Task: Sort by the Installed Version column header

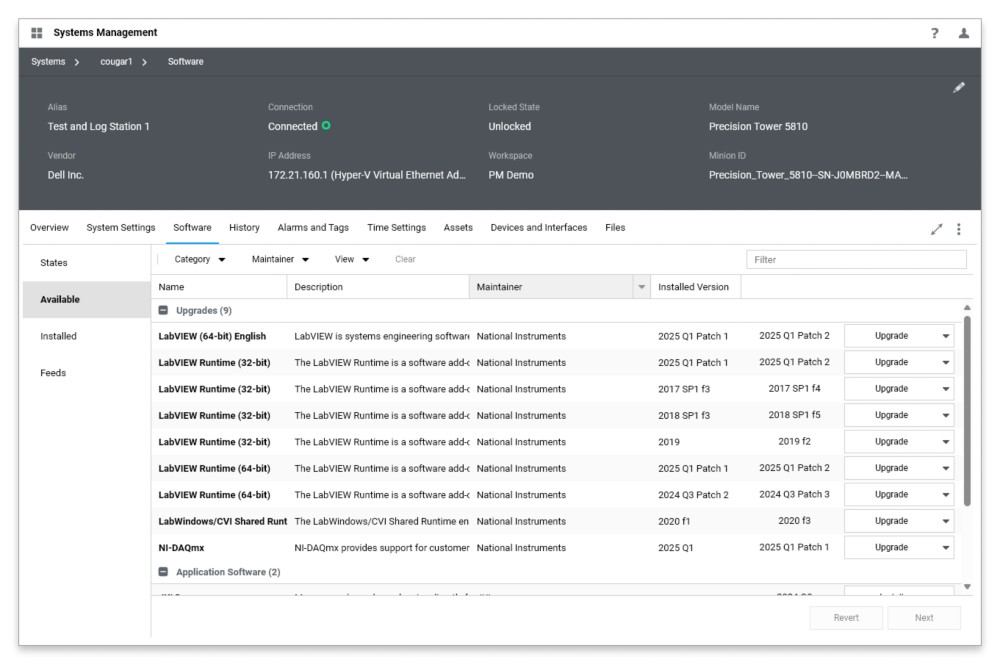Action: pyautogui.click(x=695, y=288)
